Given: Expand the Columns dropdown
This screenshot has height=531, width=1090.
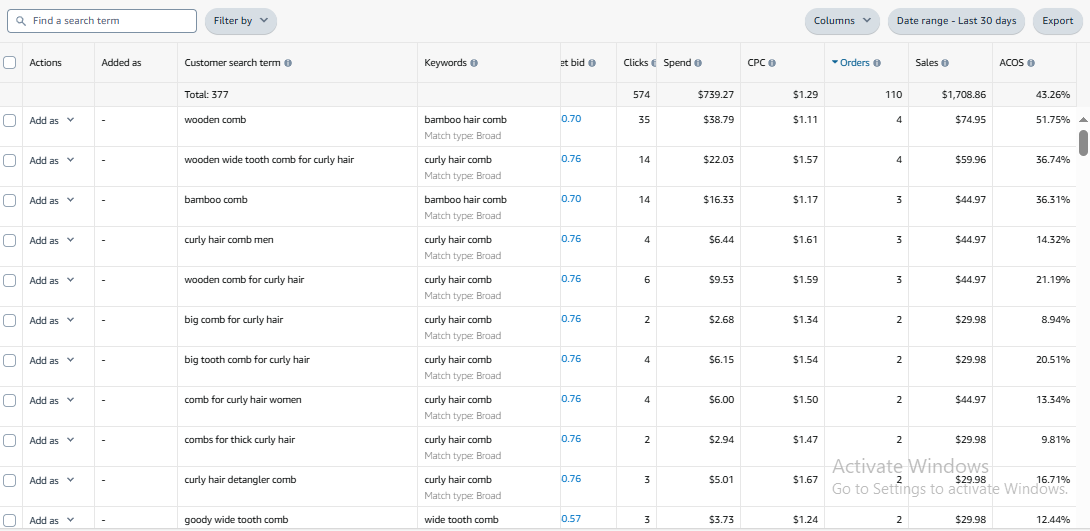Looking at the screenshot, I should pos(841,21).
